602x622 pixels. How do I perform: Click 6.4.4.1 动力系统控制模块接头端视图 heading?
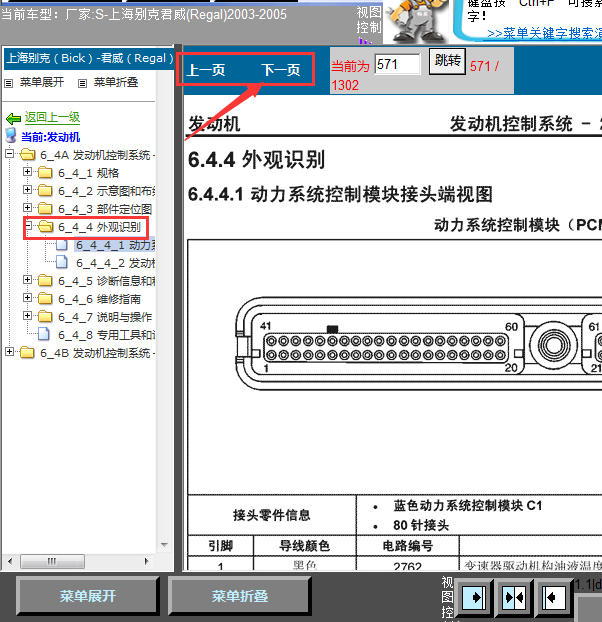point(340,194)
